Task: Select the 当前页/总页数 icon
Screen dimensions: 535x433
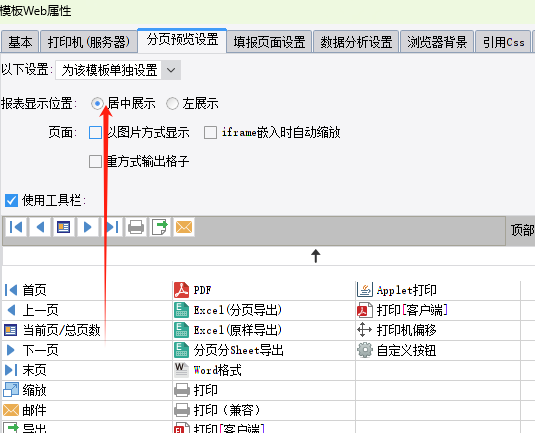Action: pyautogui.click(x=11, y=330)
